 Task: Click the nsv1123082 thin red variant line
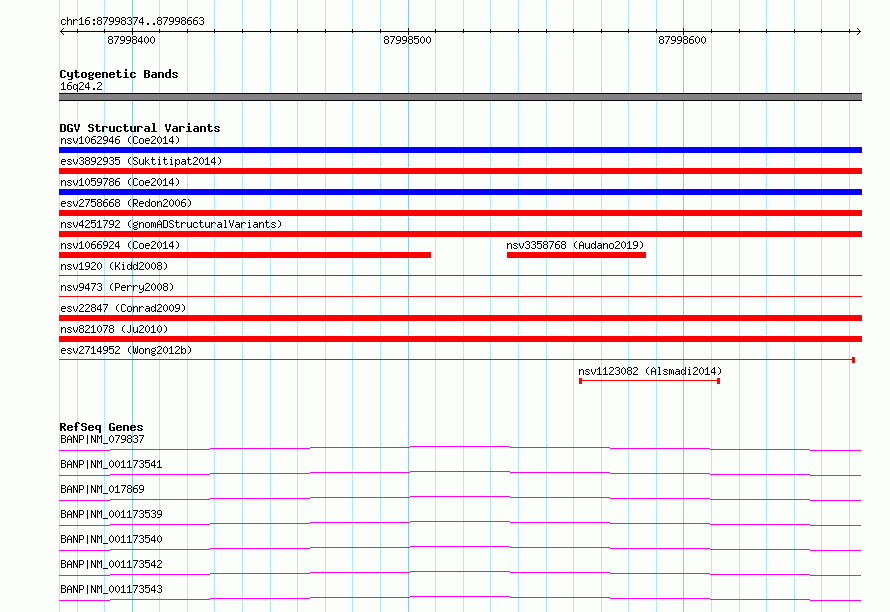pyautogui.click(x=649, y=381)
